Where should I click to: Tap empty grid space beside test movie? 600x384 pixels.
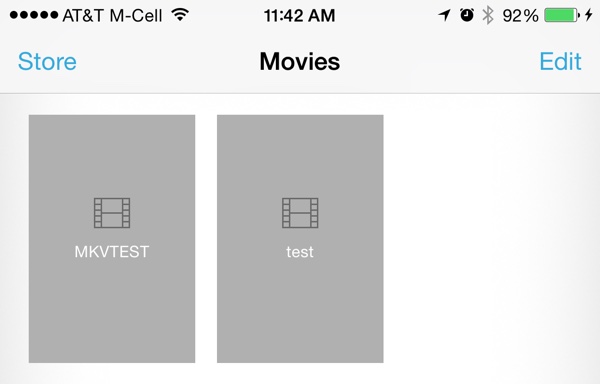[x=488, y=239]
